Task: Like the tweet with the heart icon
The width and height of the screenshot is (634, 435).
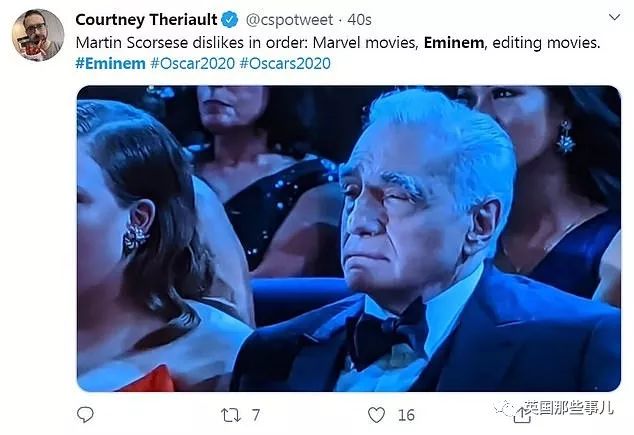Action: pyautogui.click(x=376, y=414)
